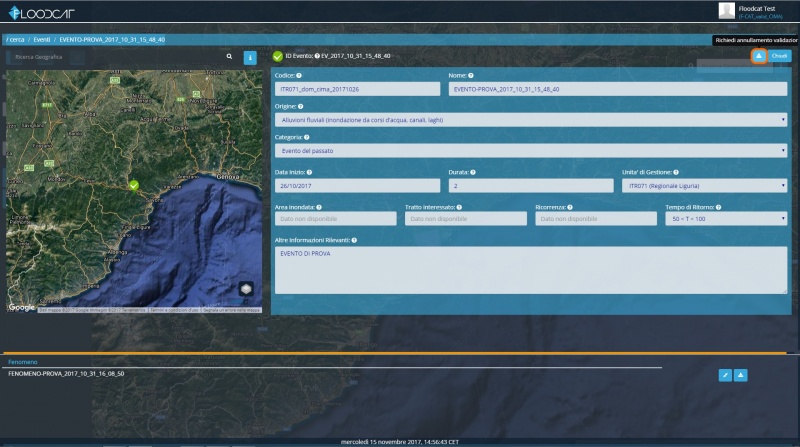The height and width of the screenshot is (447, 800).
Task: Select the Tempo di Ritorno dropdown
Action: pyautogui.click(x=726, y=219)
